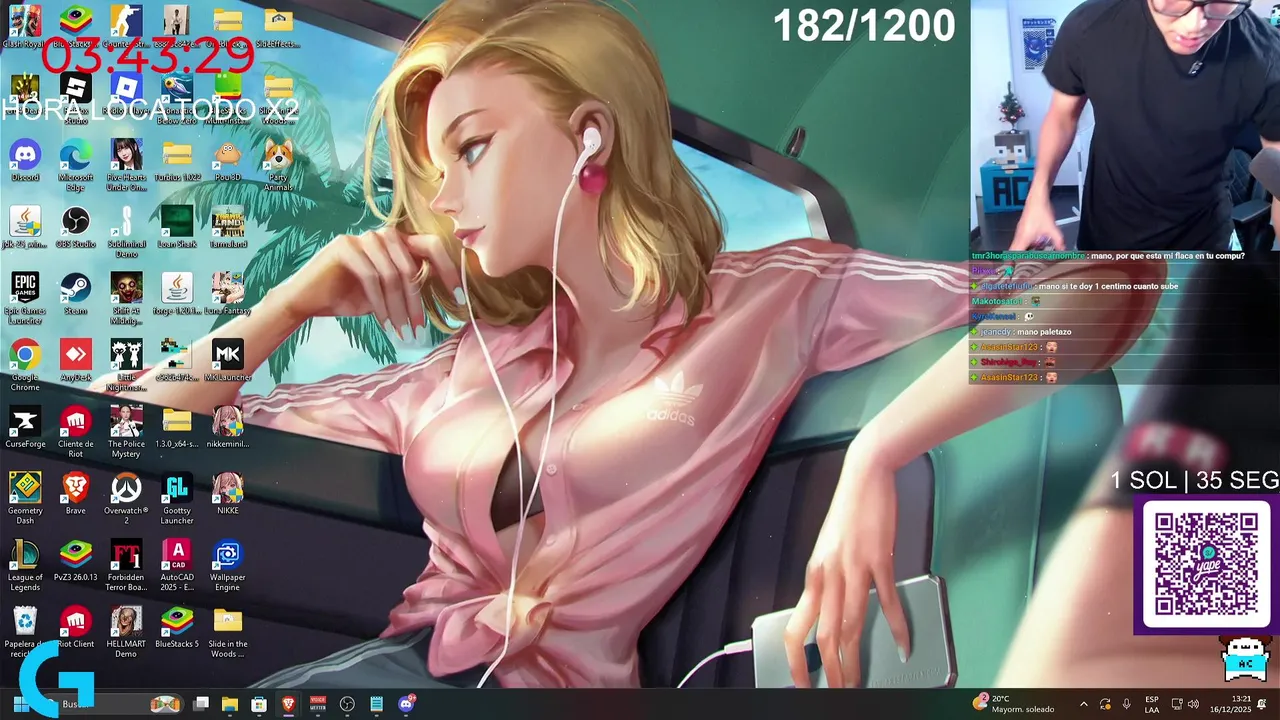Select the Cliente de Riot icon

[x=76, y=432]
